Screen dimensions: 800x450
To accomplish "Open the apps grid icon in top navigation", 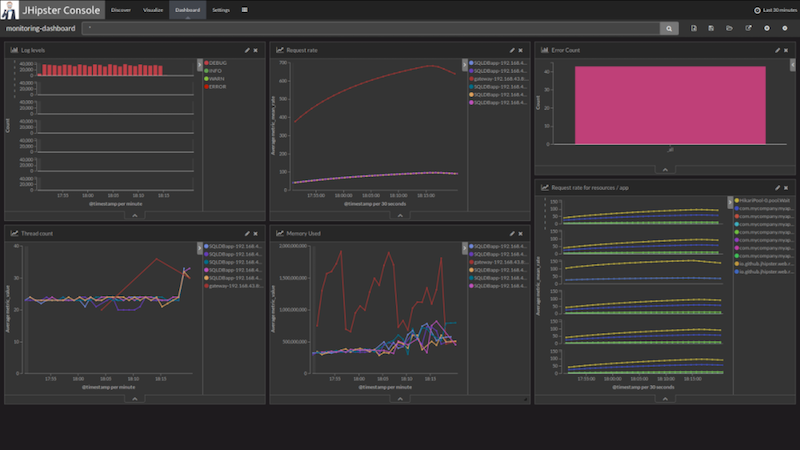I will (x=246, y=9).
